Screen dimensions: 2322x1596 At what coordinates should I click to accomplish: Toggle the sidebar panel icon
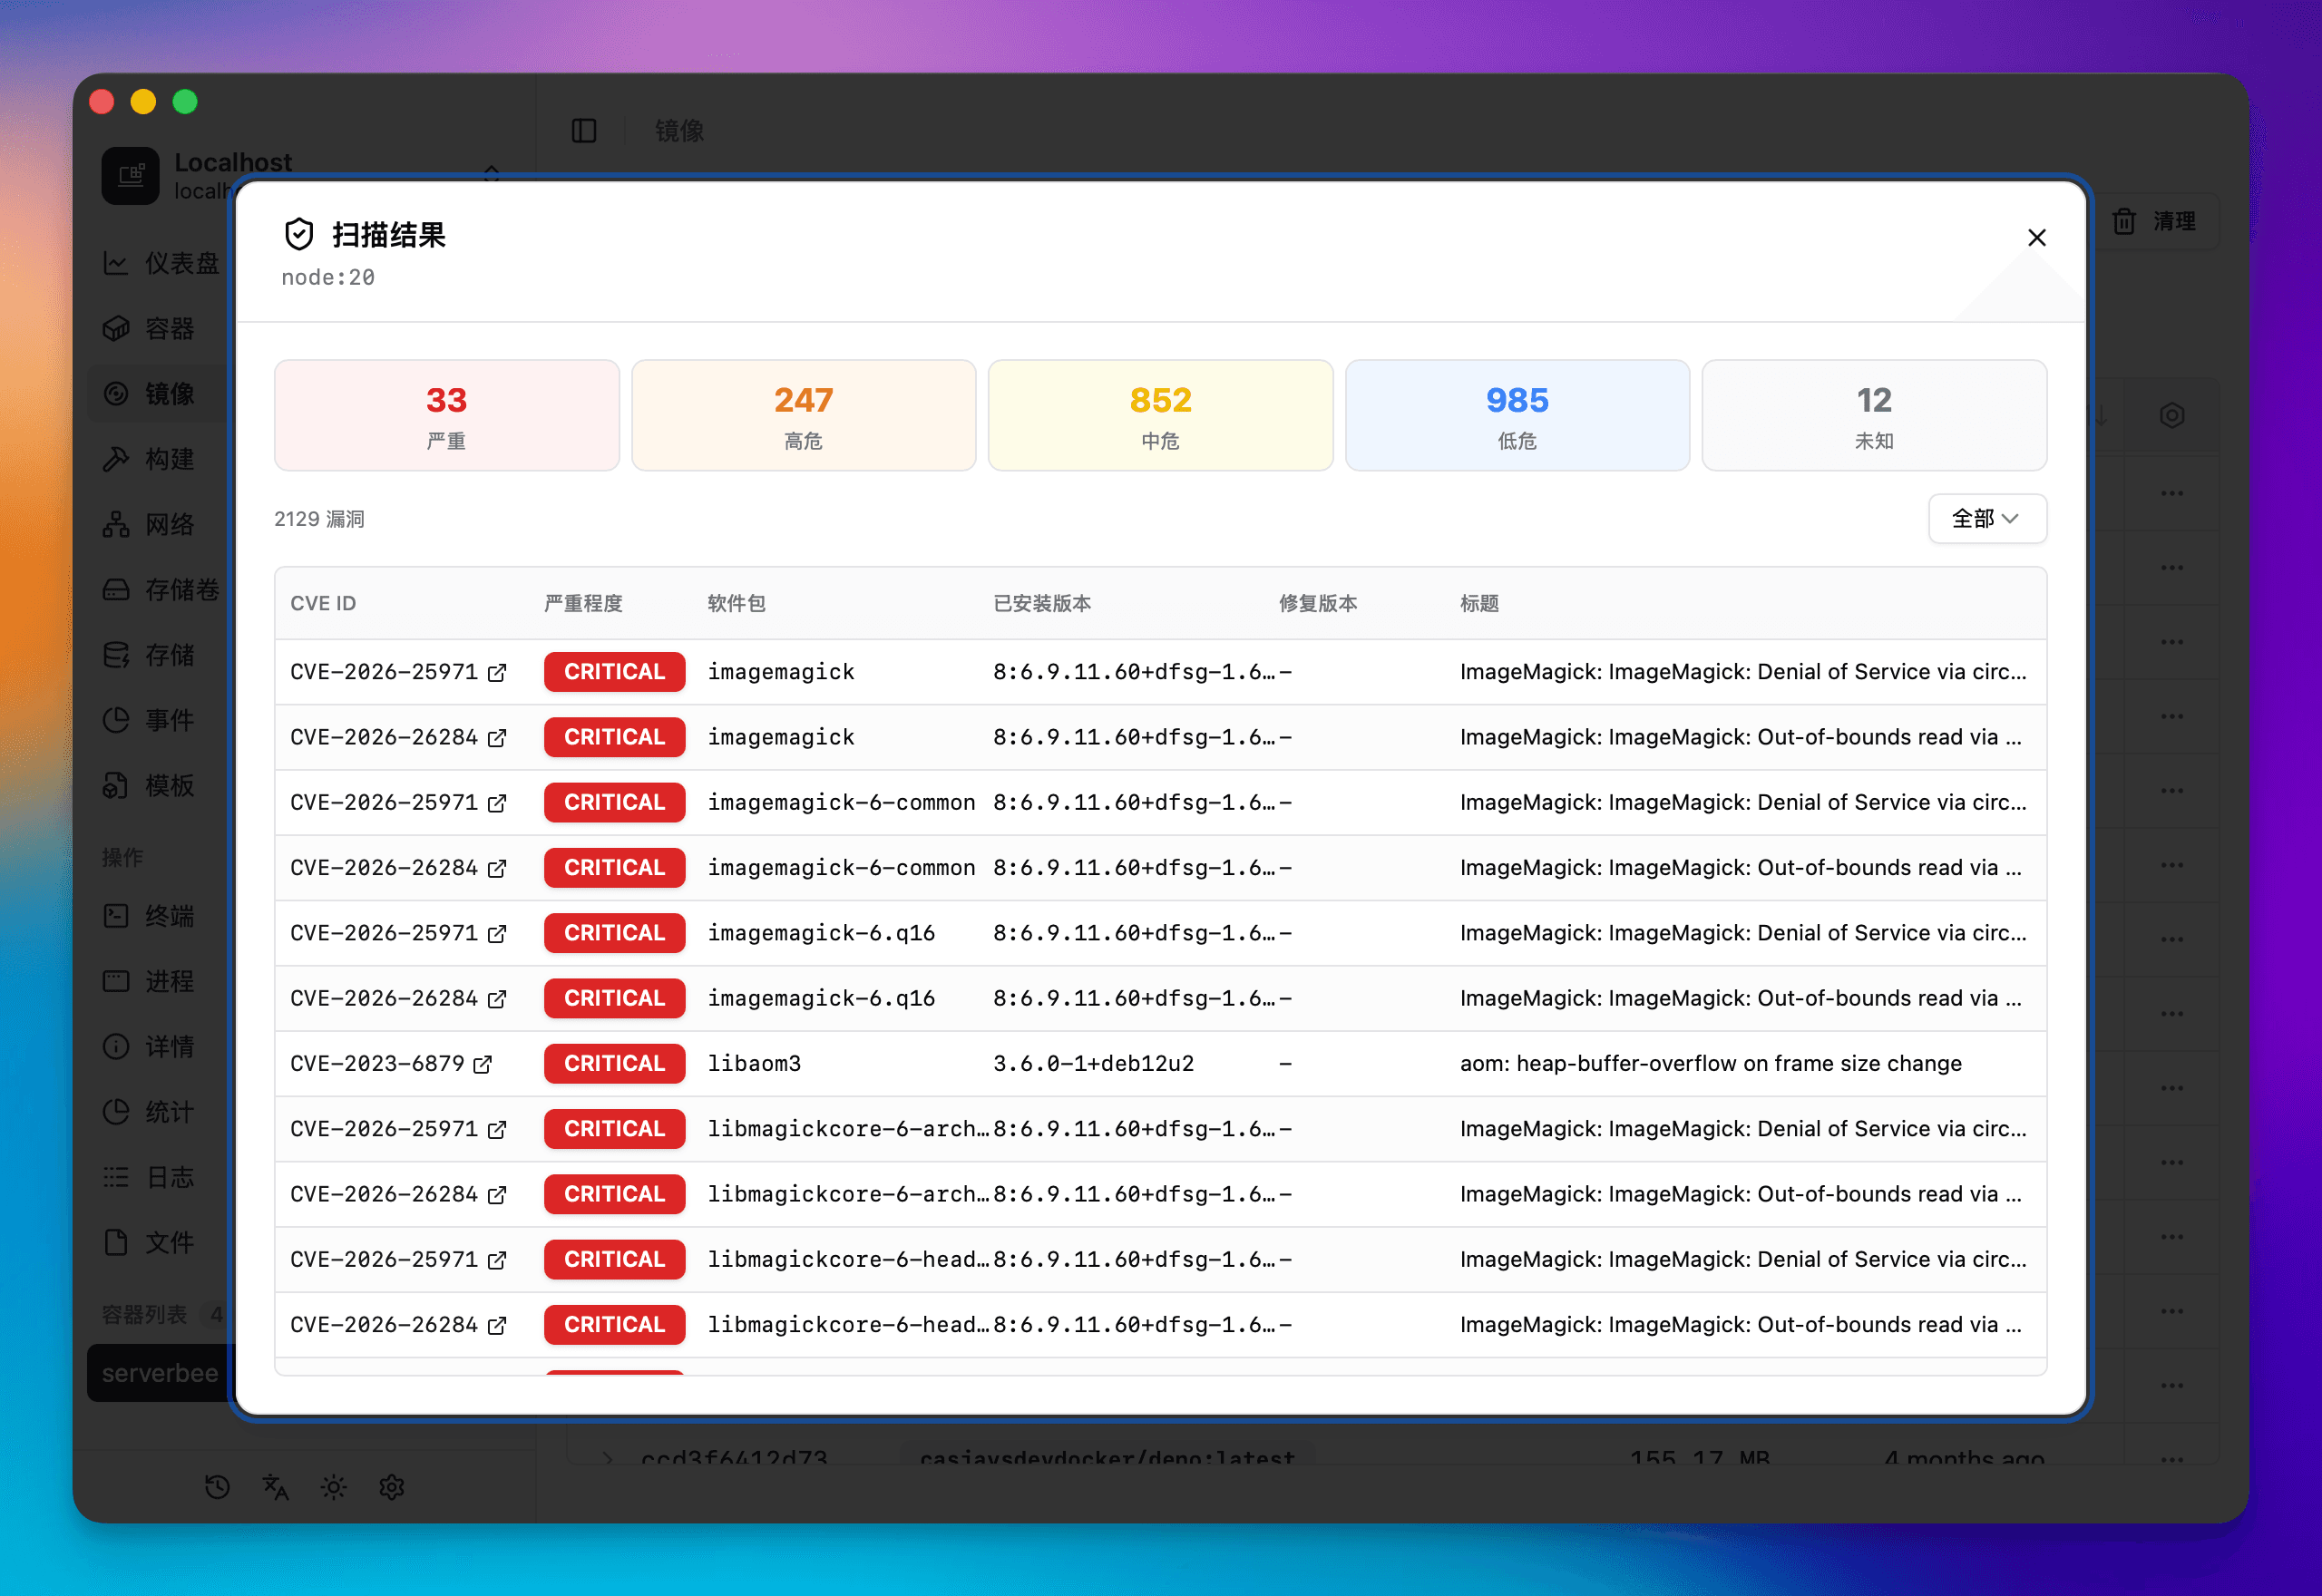tap(584, 131)
